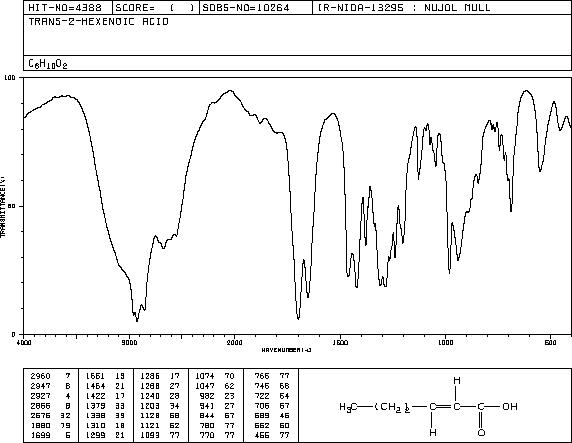Click the 2000 wavenumber axis tick
This screenshot has height=443, width=572.
[x=234, y=342]
